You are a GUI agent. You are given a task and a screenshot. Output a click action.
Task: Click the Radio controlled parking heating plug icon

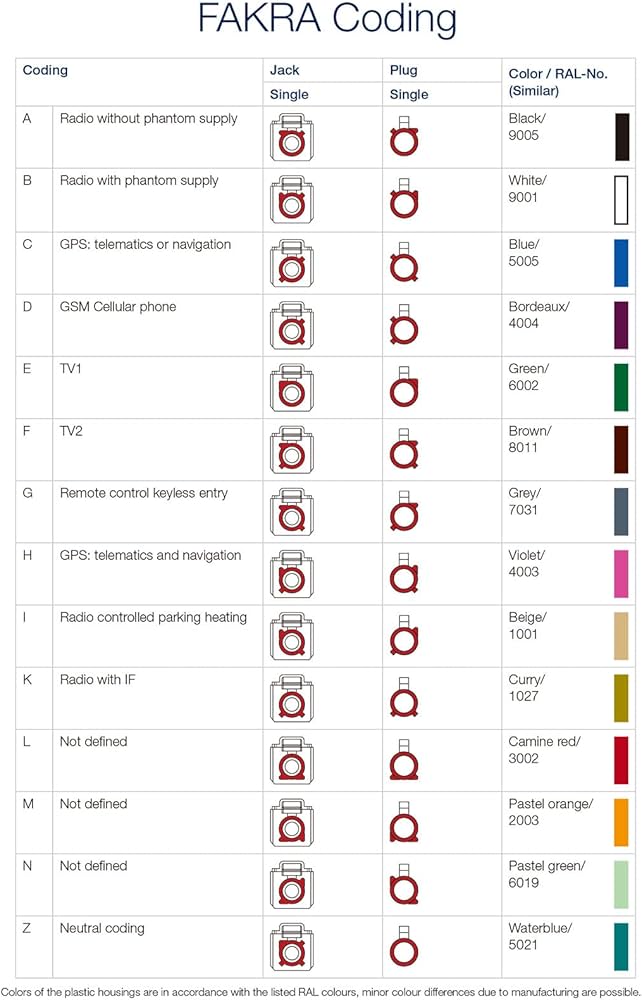404,637
